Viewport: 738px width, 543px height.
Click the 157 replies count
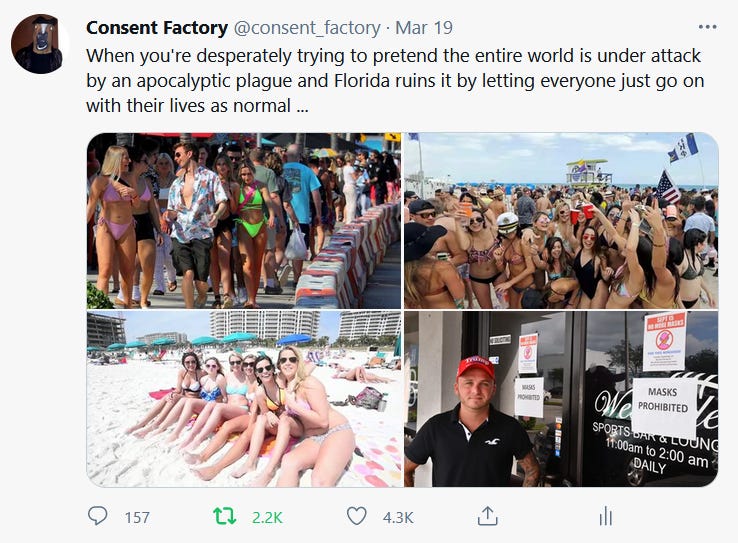click(137, 518)
